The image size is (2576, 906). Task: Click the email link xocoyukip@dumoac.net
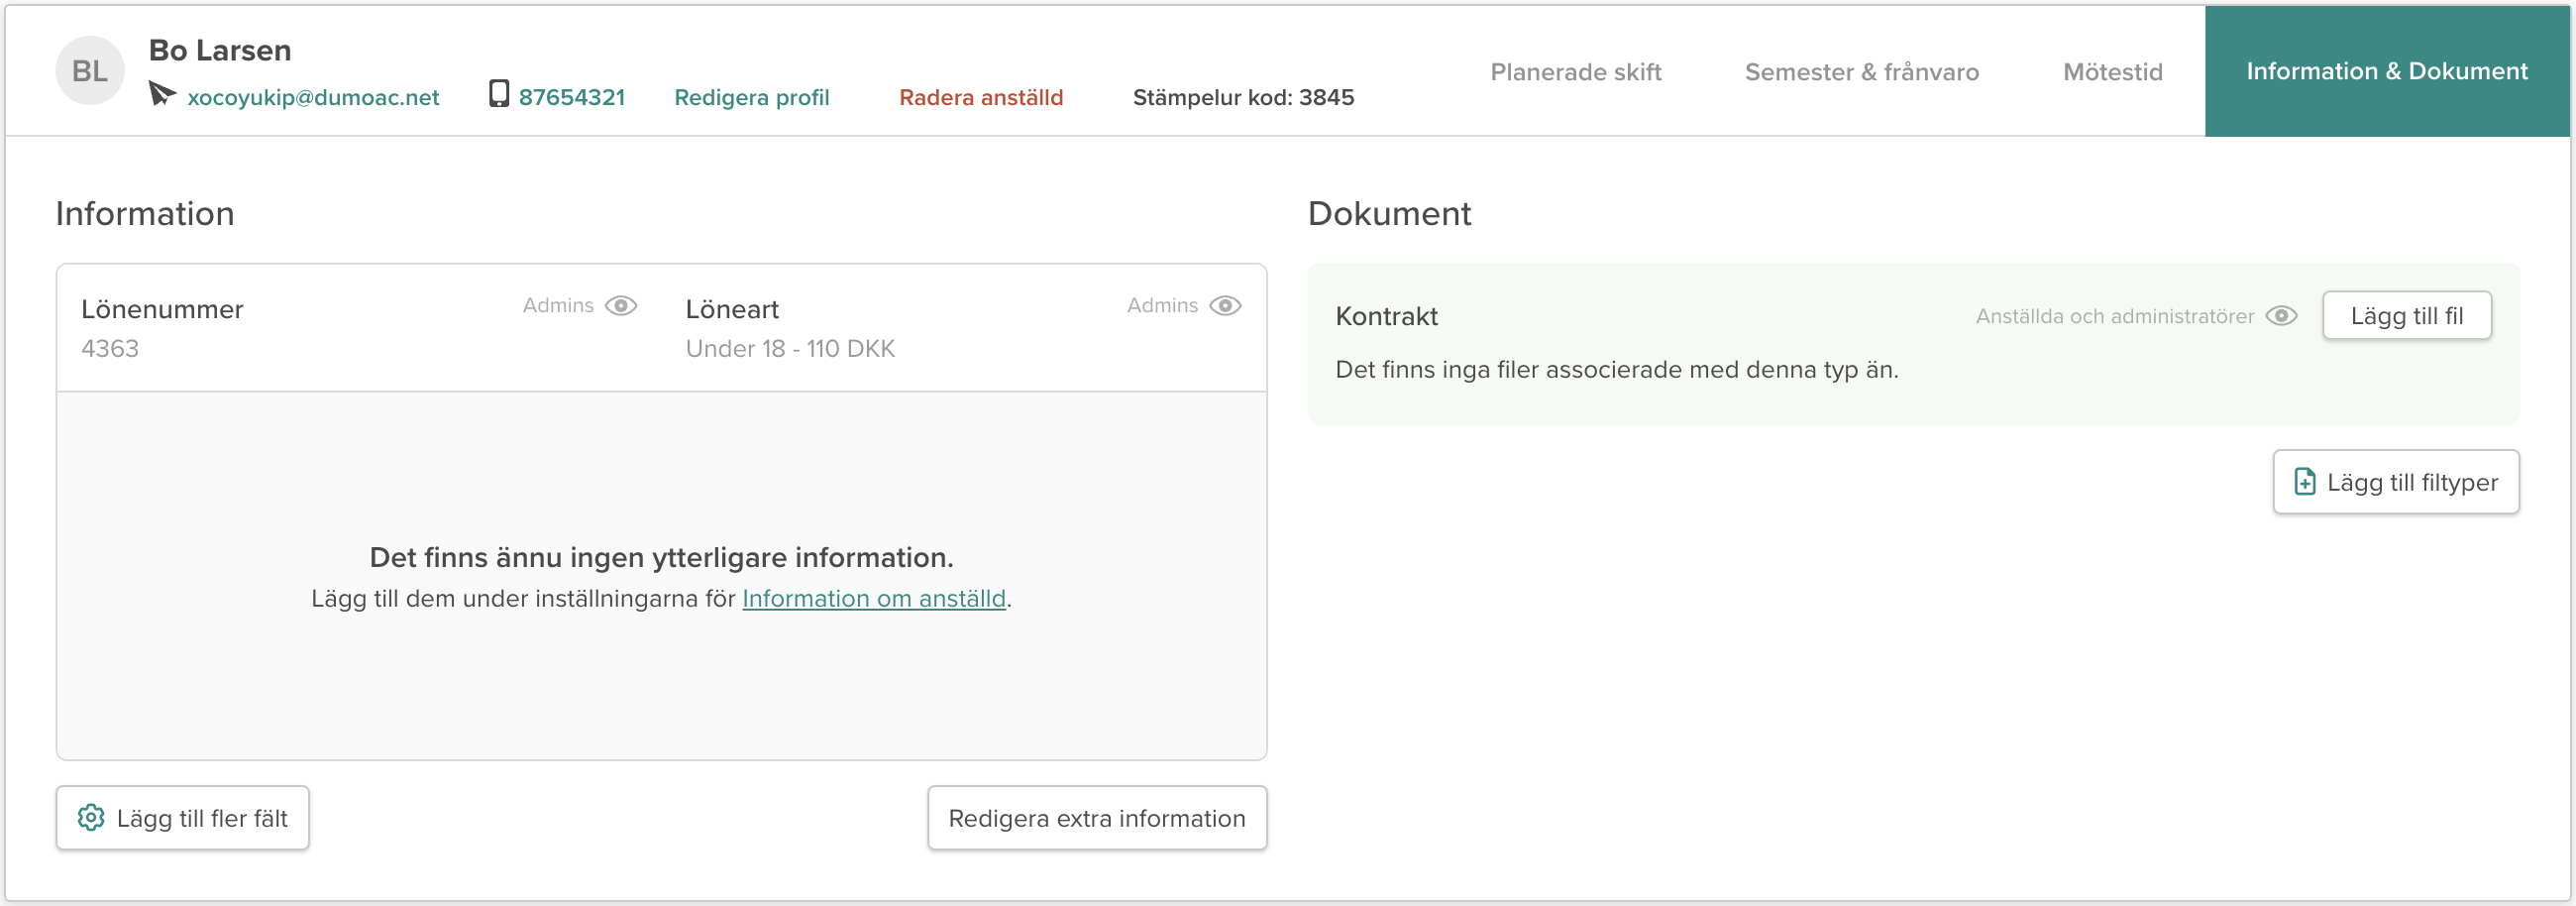coord(313,97)
